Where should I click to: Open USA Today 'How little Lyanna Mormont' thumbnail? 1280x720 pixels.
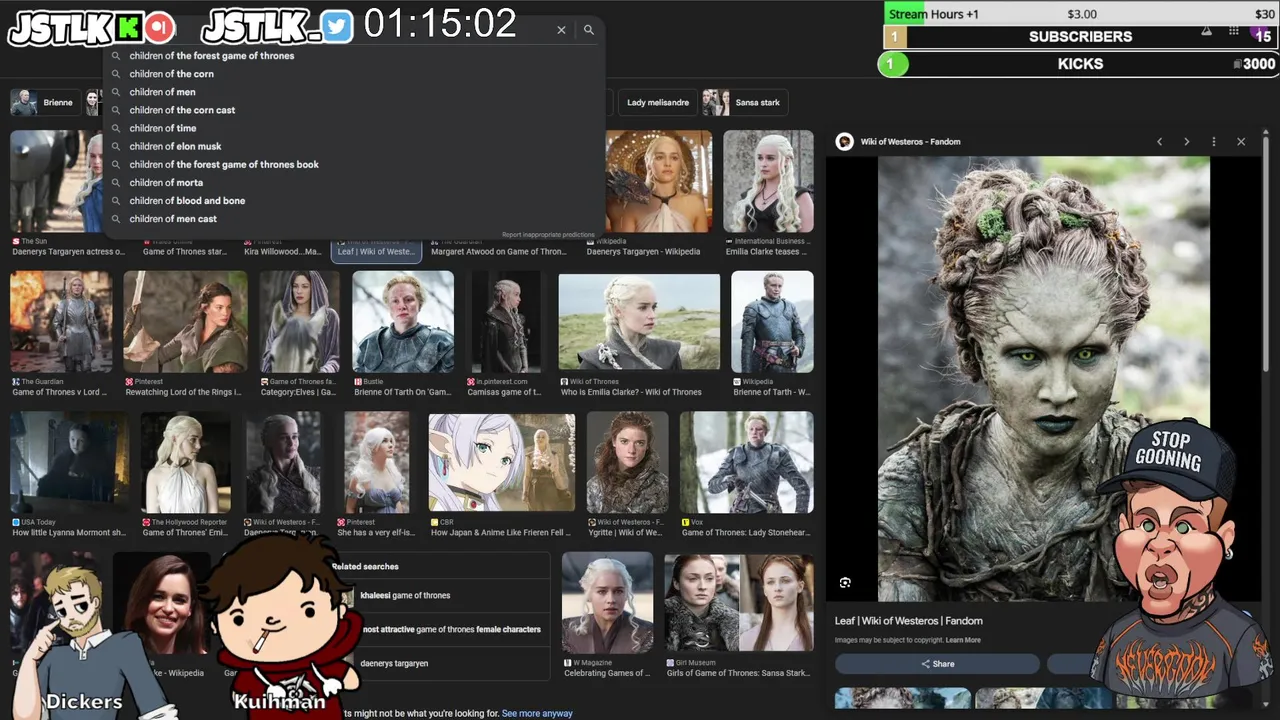69,463
